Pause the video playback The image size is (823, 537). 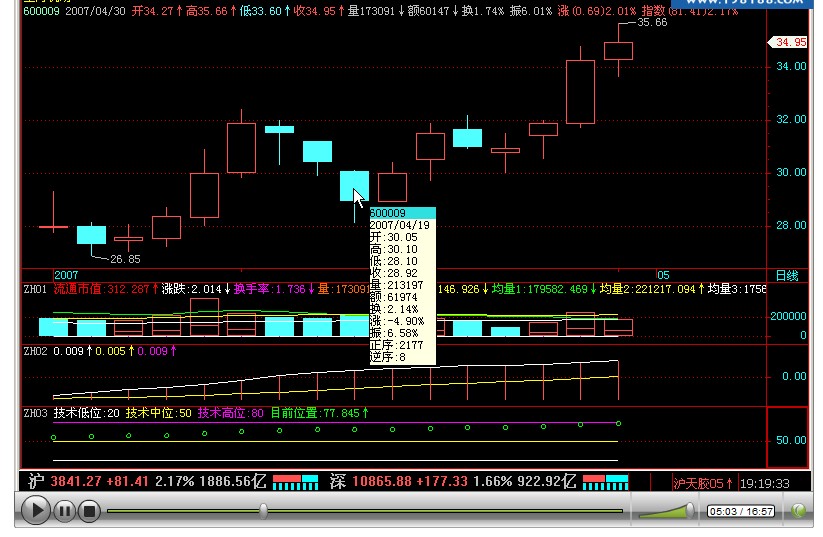pos(63,511)
